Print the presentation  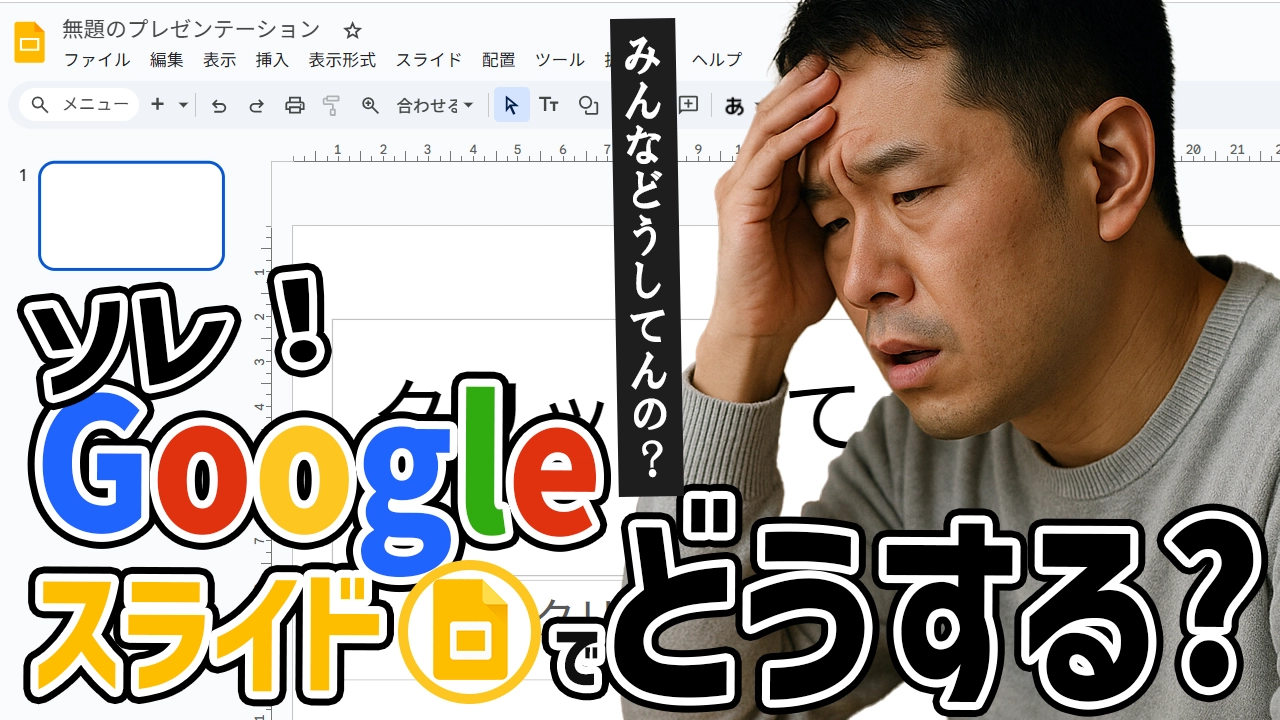click(x=294, y=105)
